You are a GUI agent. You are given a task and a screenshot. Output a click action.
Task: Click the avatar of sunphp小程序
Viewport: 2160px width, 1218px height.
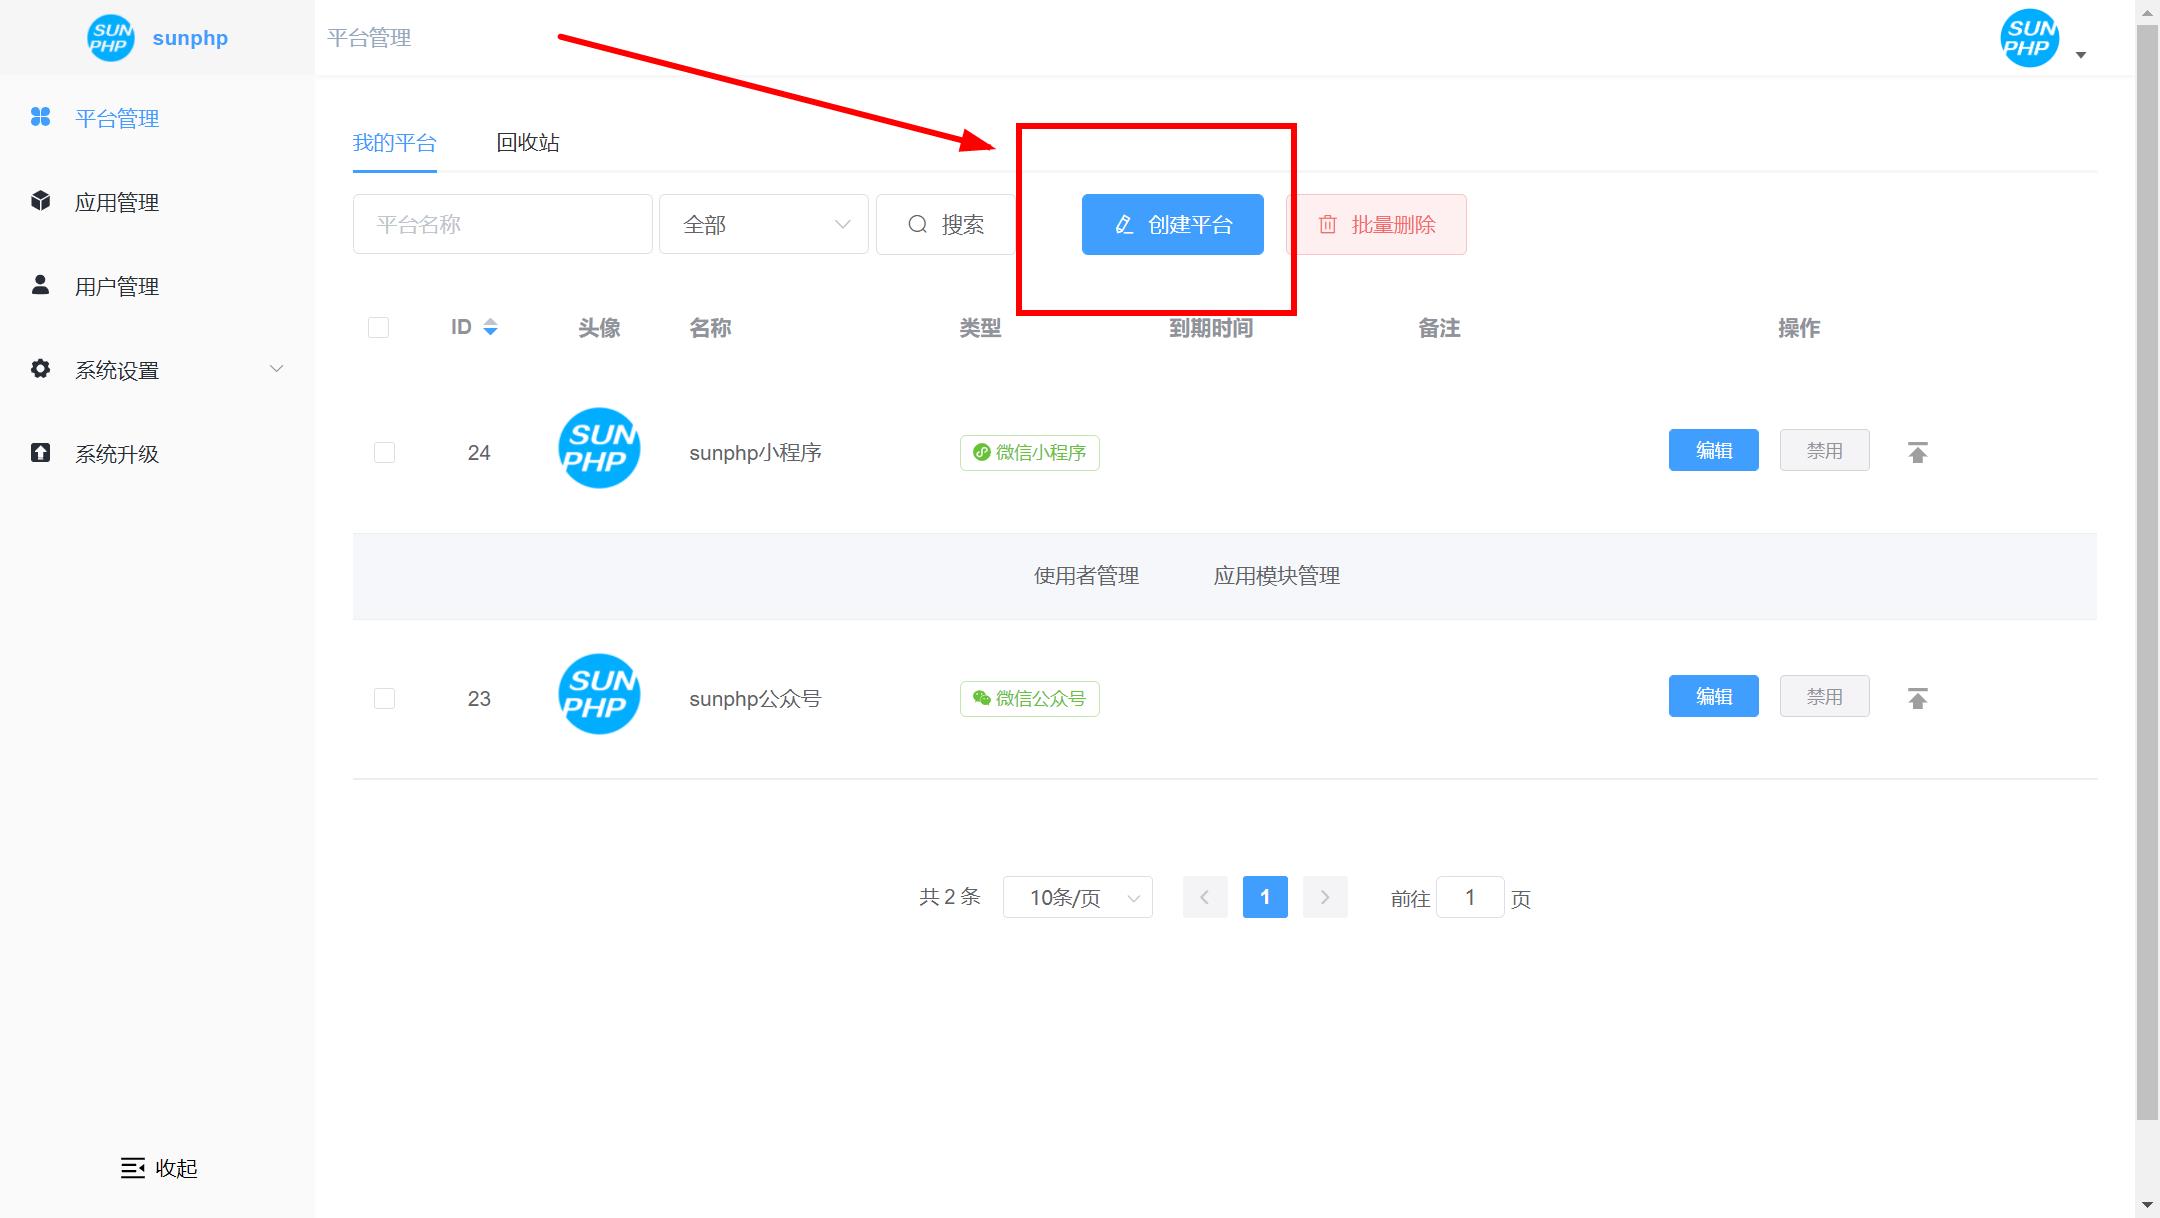[599, 448]
